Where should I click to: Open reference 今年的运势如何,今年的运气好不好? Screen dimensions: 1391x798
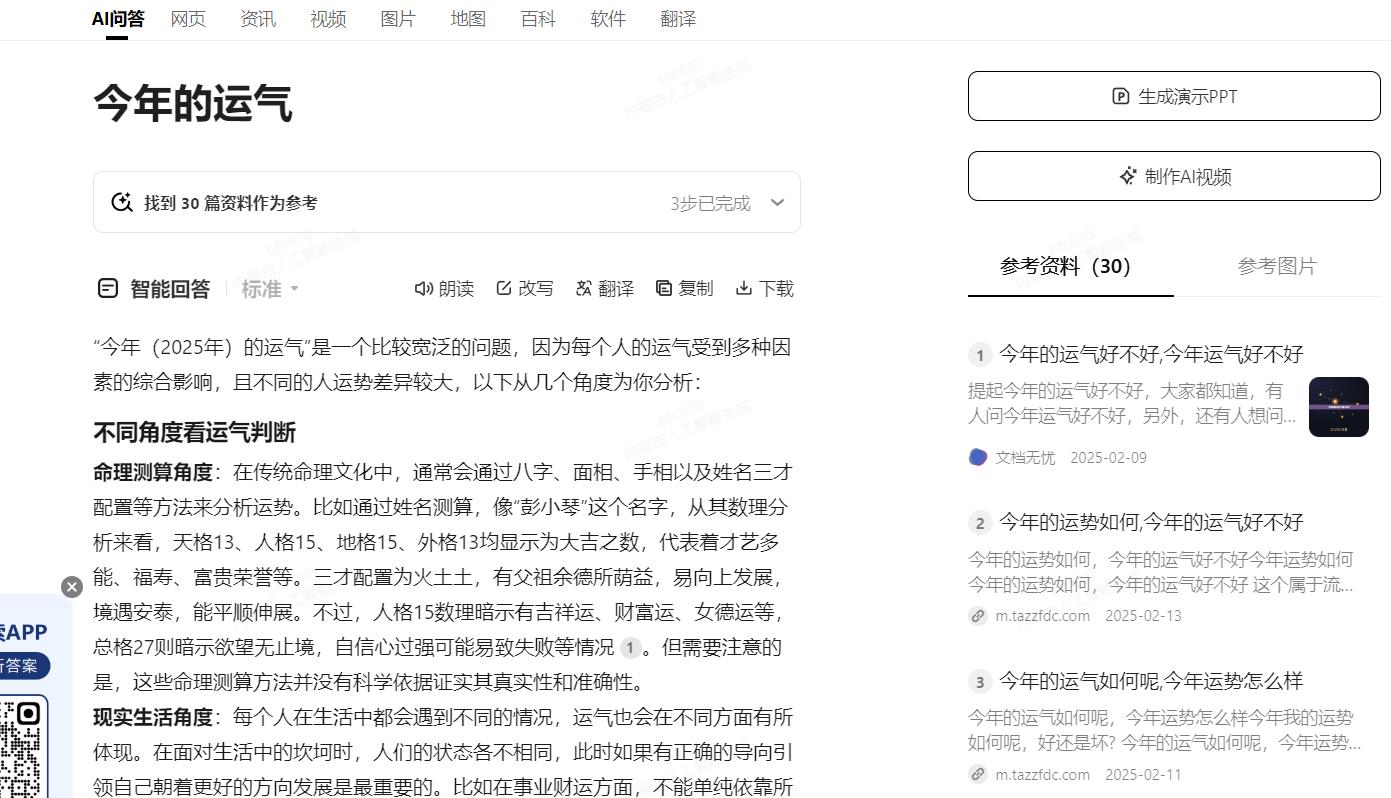[1151, 522]
